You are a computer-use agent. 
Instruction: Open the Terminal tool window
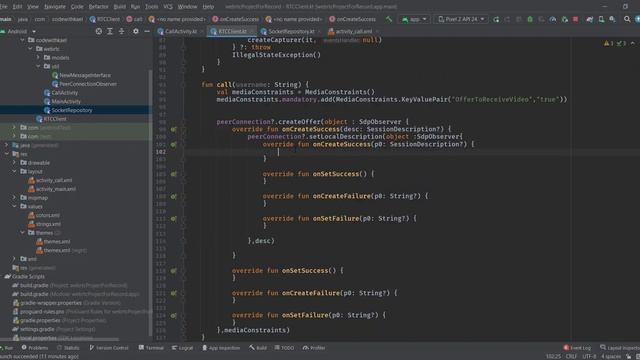(151, 348)
